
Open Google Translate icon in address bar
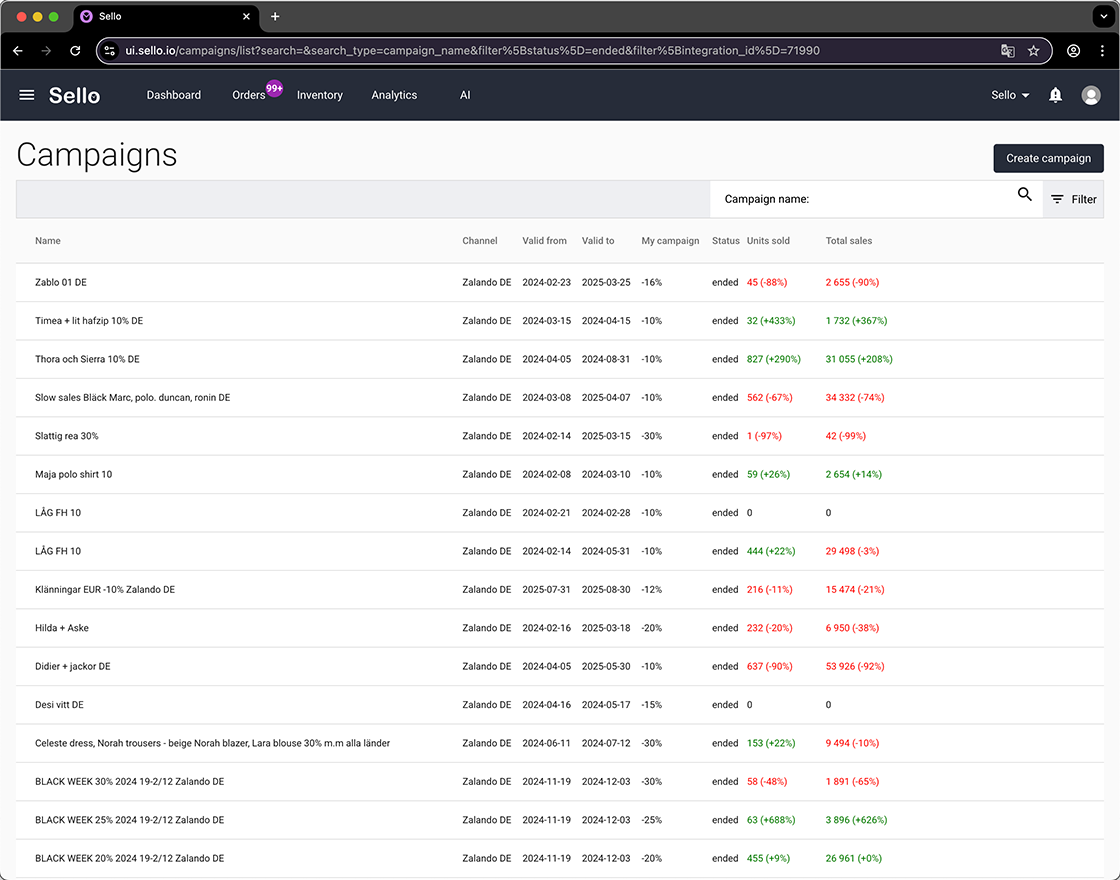tap(1007, 50)
